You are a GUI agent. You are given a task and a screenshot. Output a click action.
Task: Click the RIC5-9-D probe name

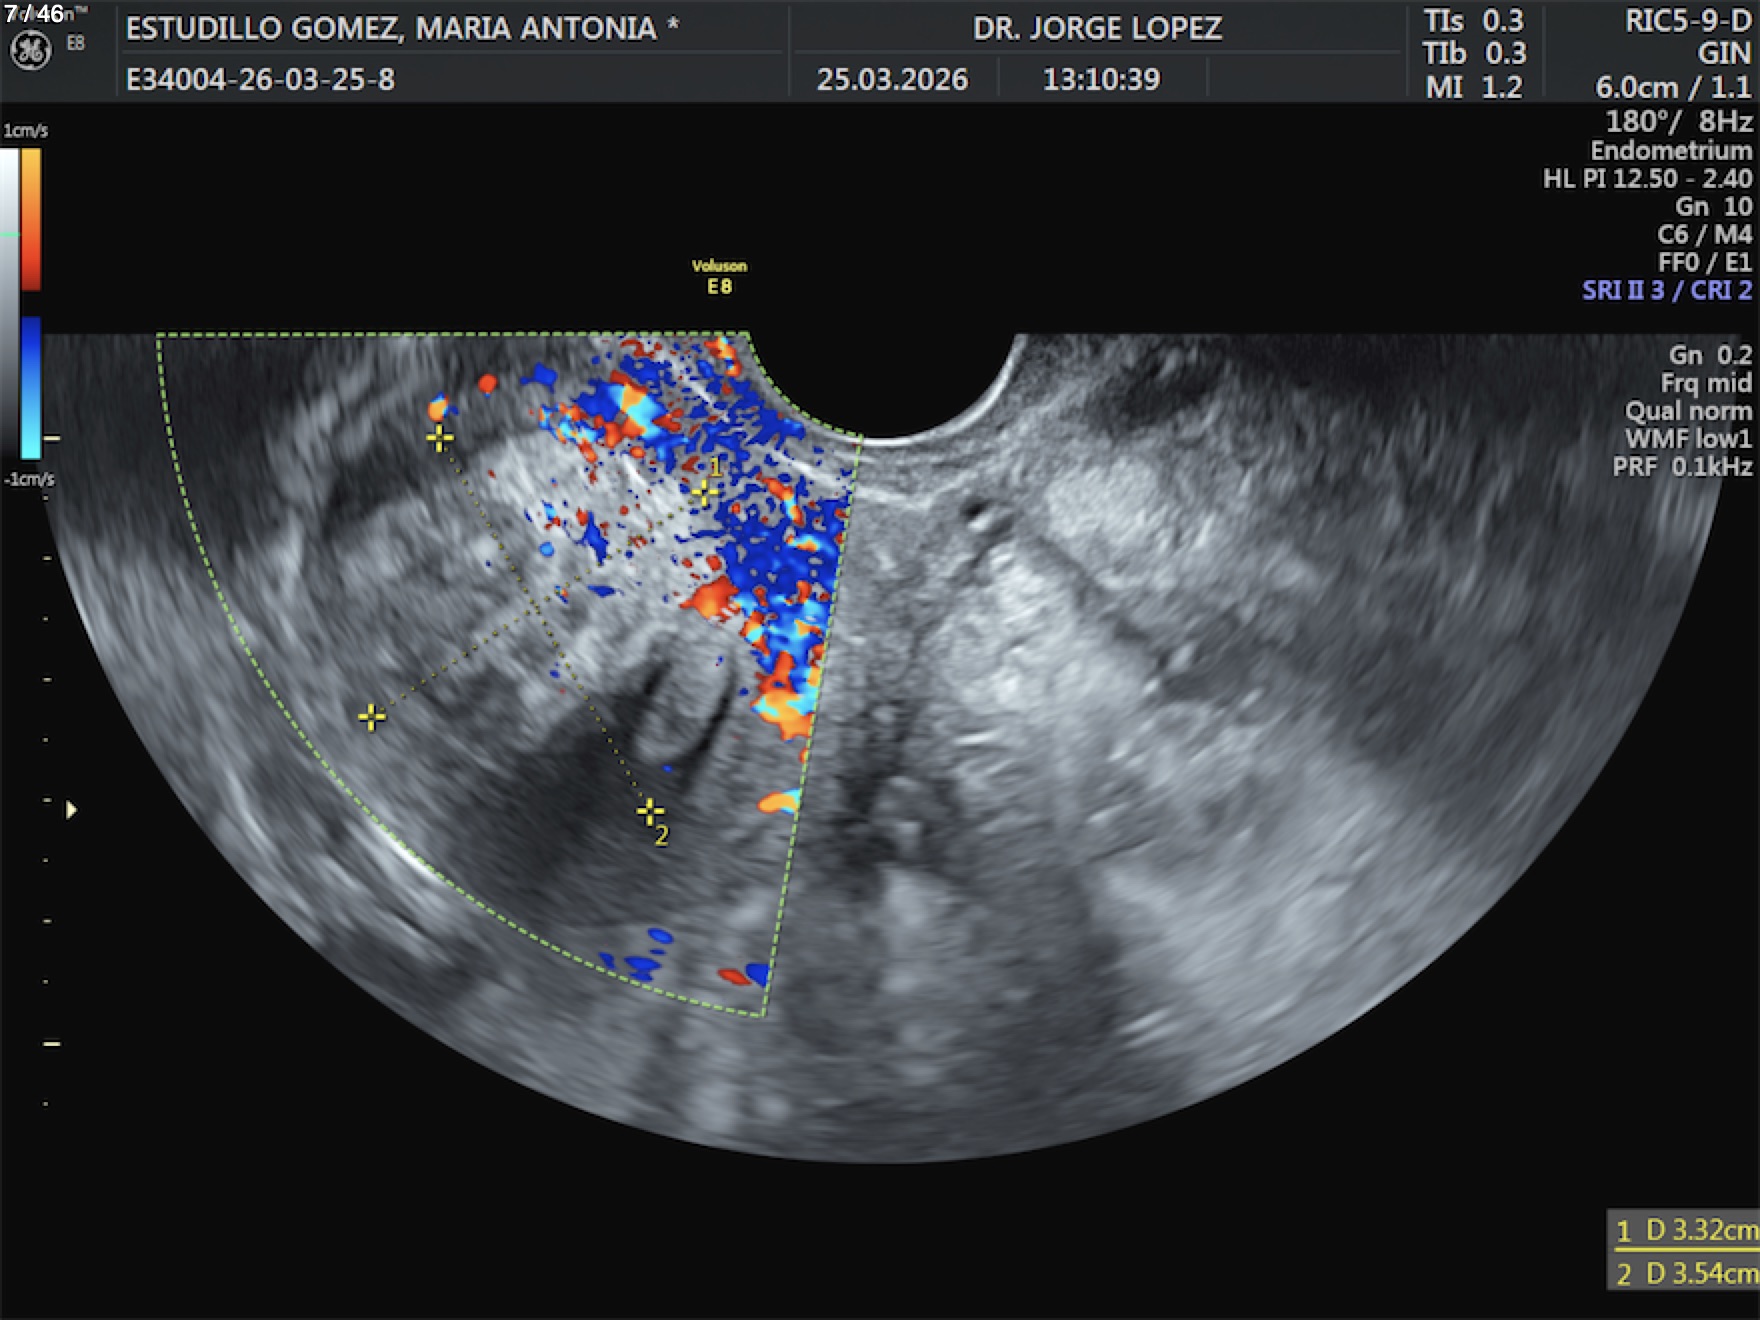pos(1687,22)
